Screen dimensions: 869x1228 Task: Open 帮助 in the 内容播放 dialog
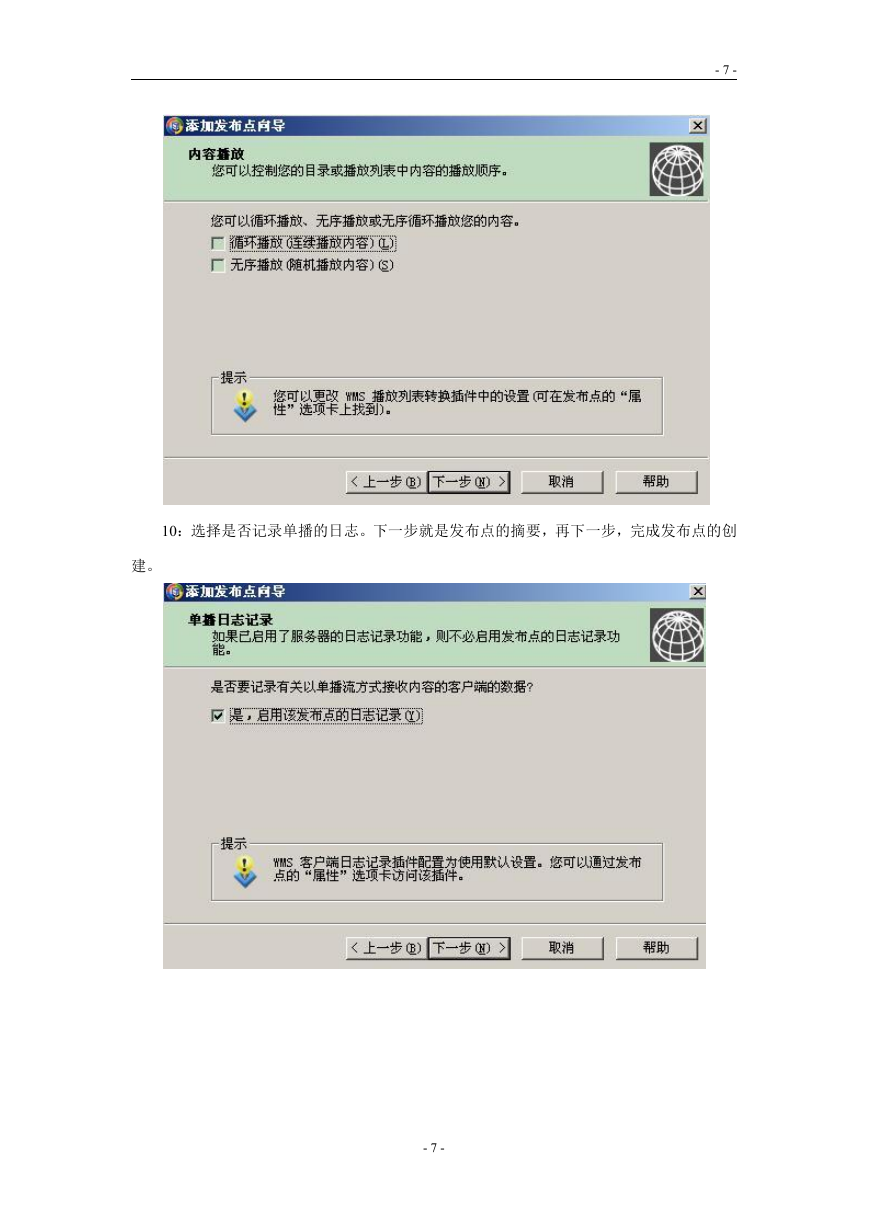click(x=656, y=482)
